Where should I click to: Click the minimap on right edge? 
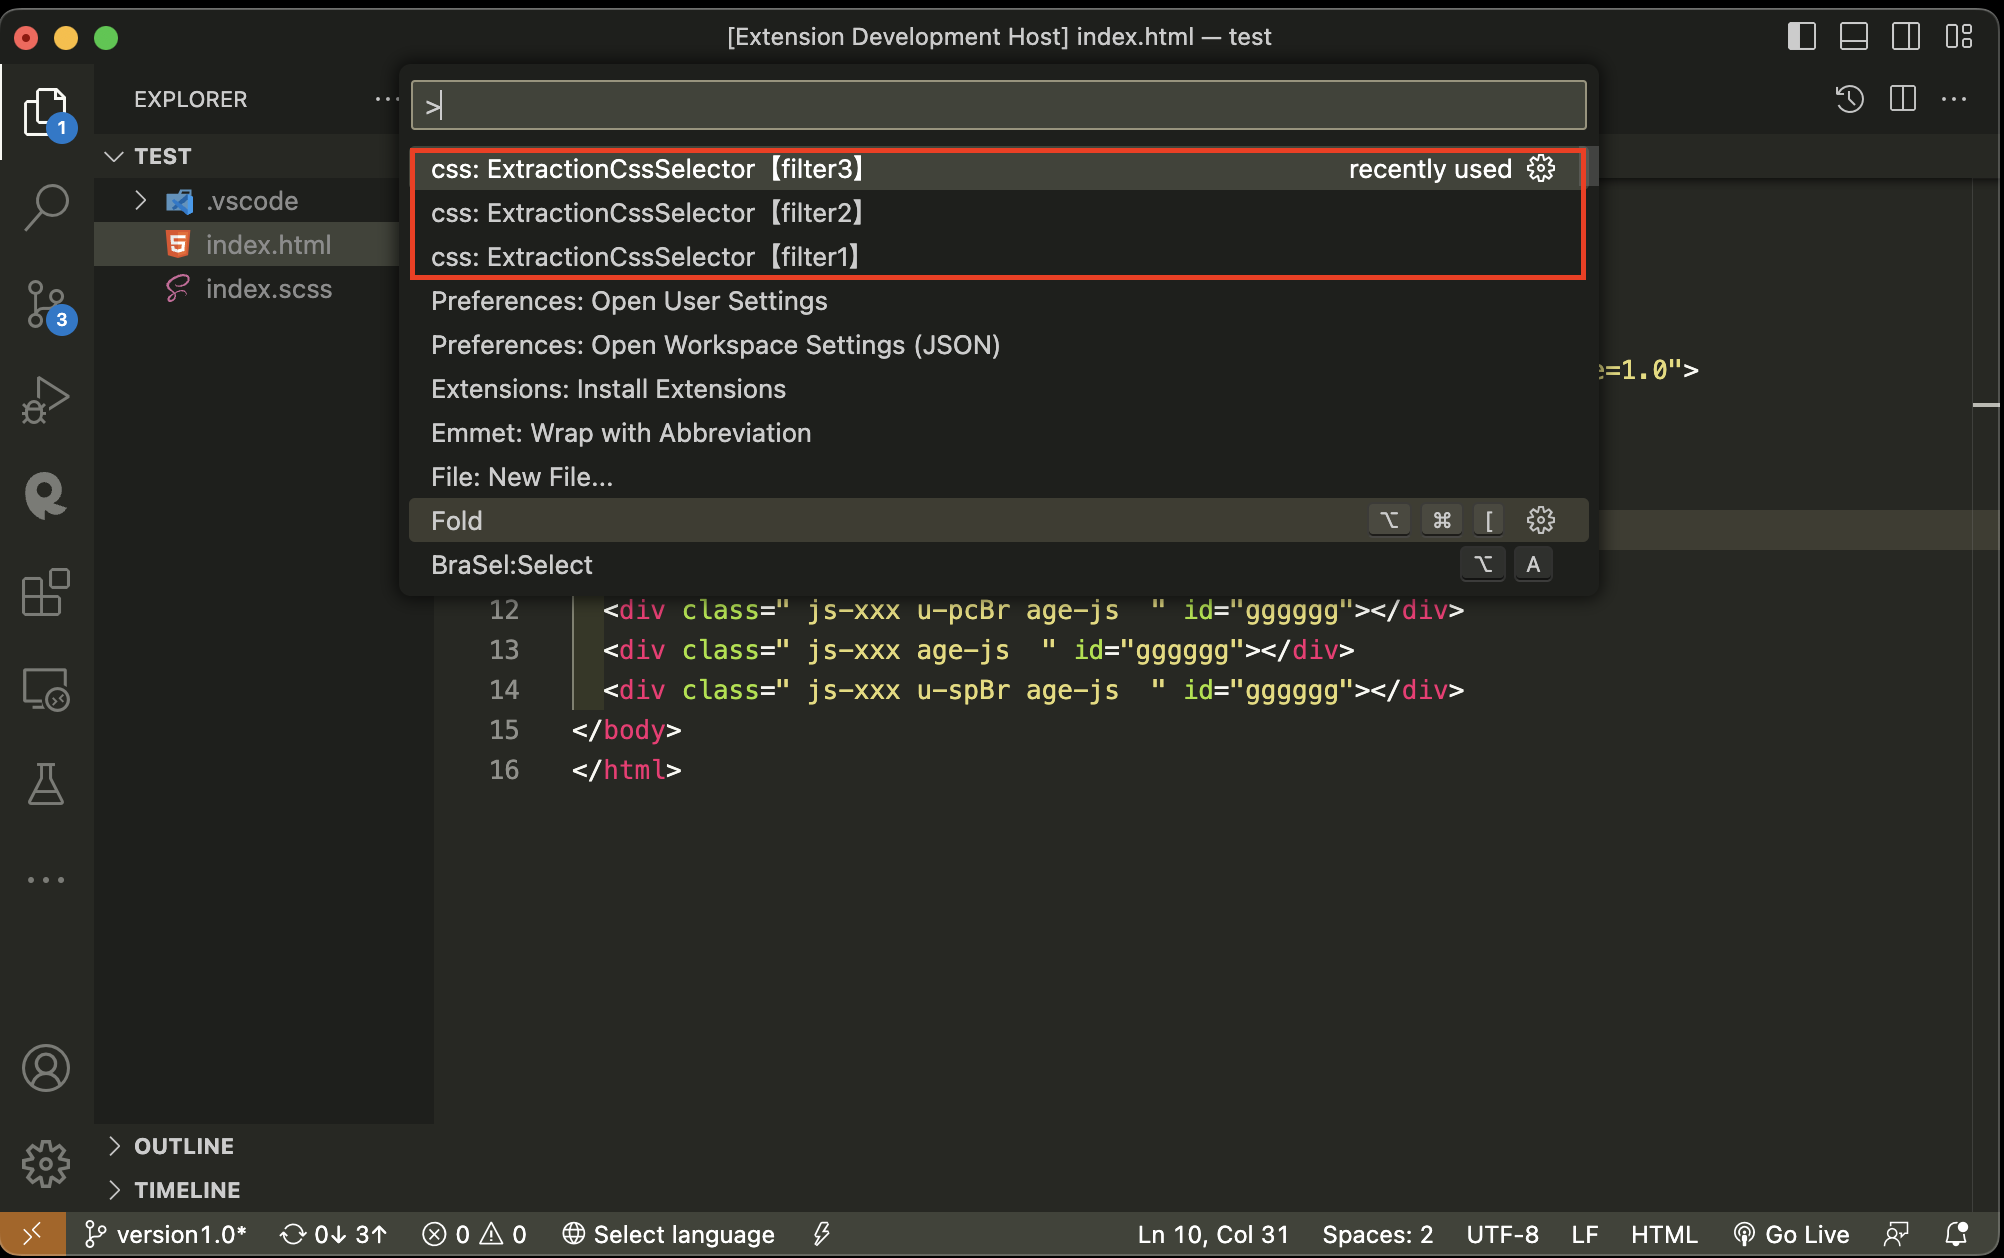pos(1985,405)
